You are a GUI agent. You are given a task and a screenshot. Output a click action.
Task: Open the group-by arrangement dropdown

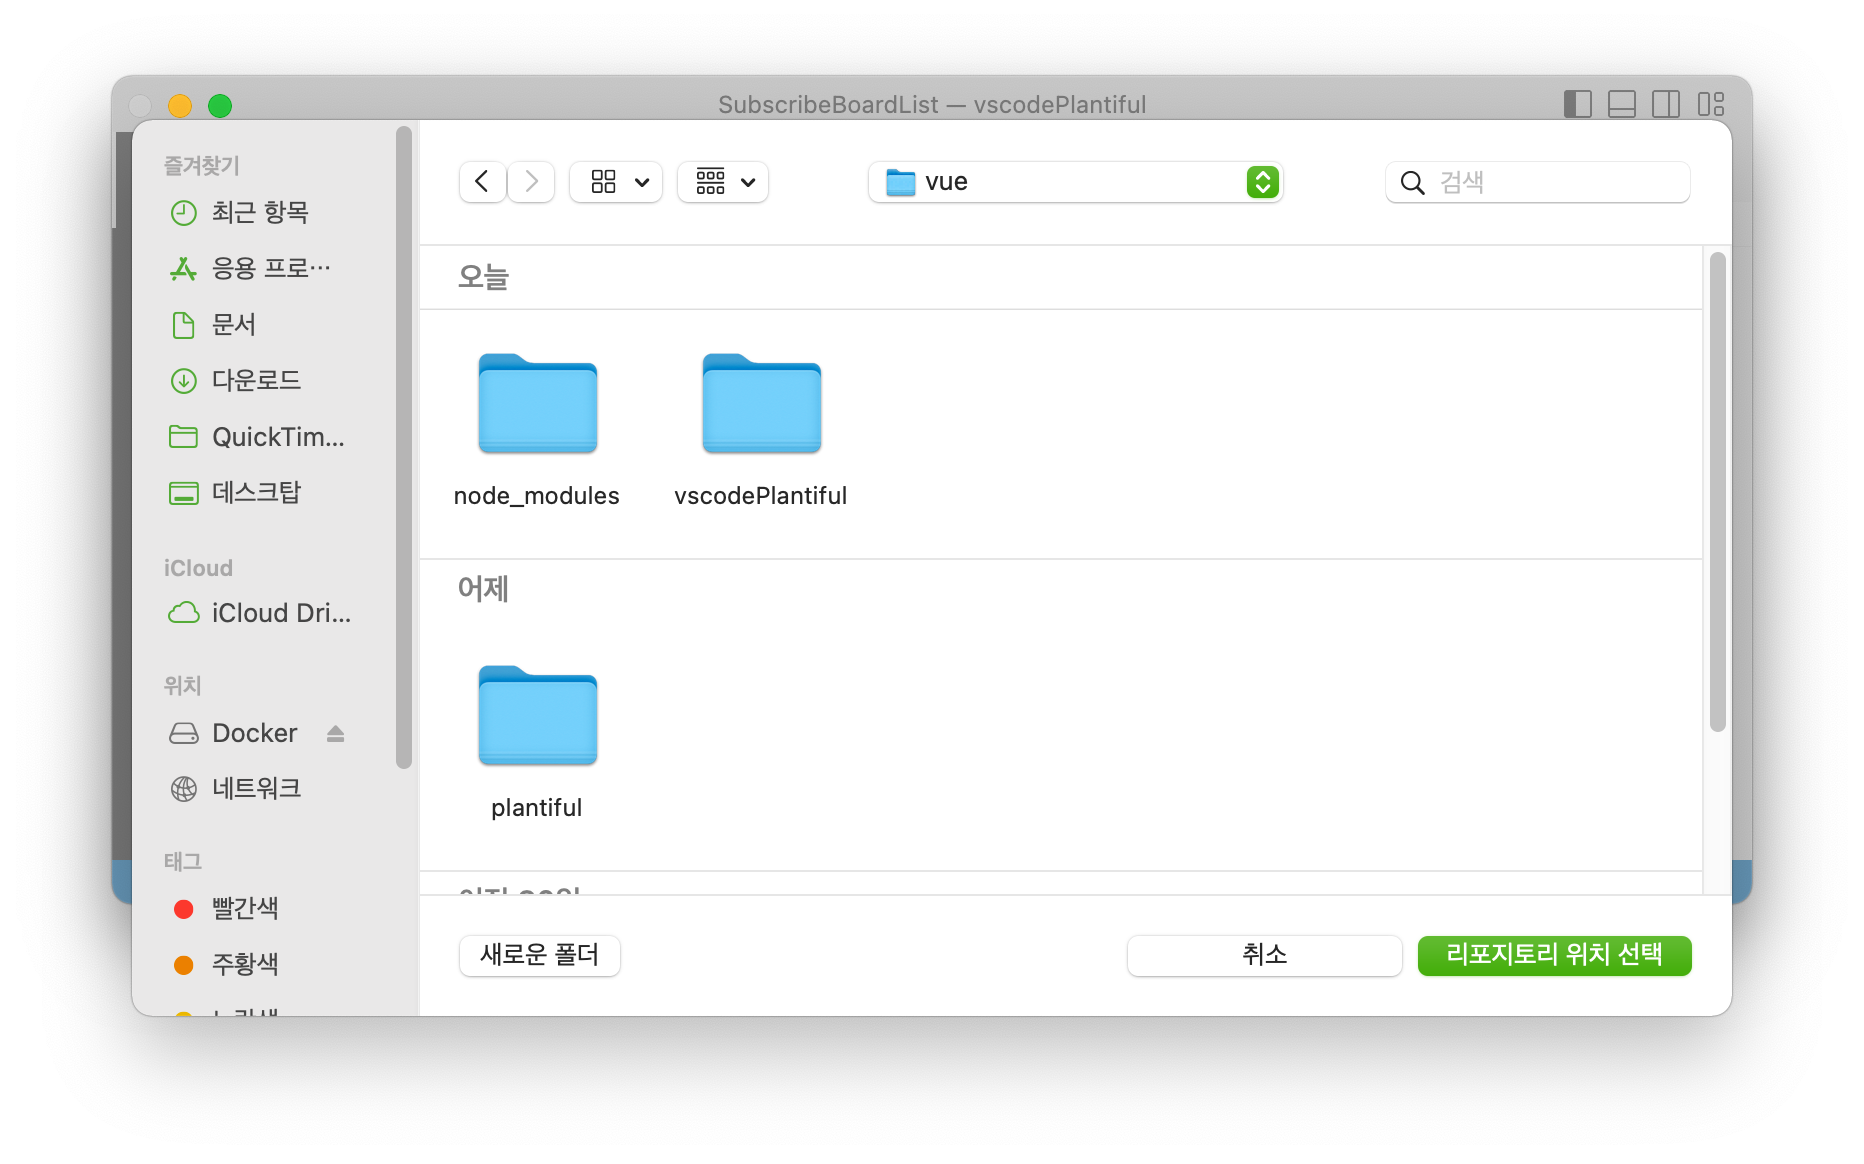723,182
